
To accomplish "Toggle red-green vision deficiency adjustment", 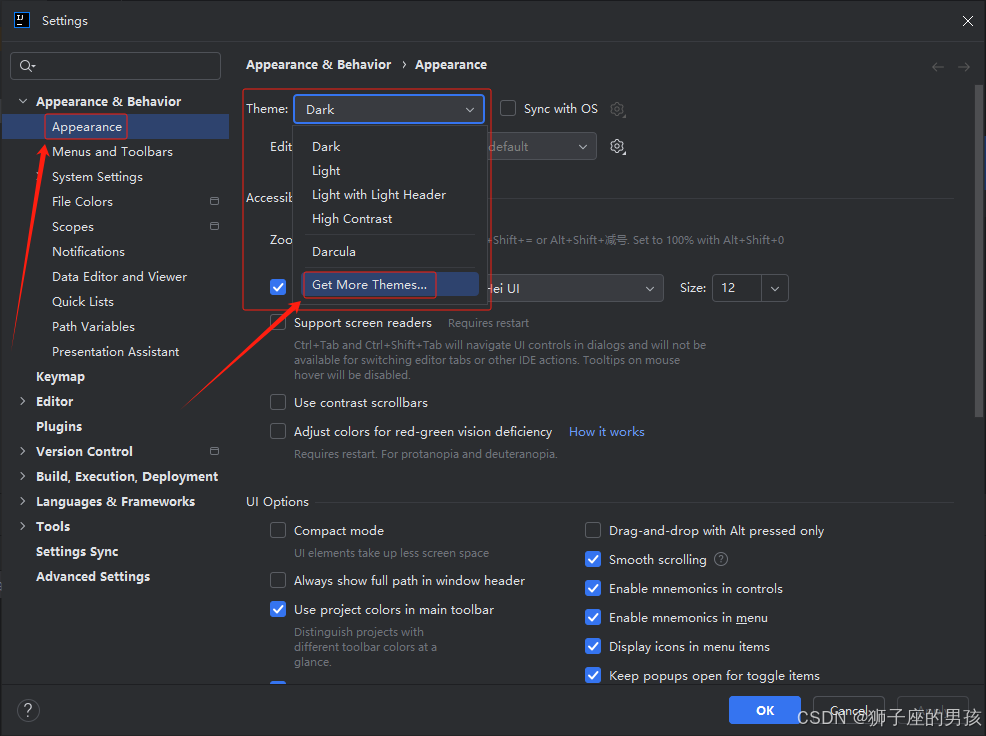I will (278, 431).
